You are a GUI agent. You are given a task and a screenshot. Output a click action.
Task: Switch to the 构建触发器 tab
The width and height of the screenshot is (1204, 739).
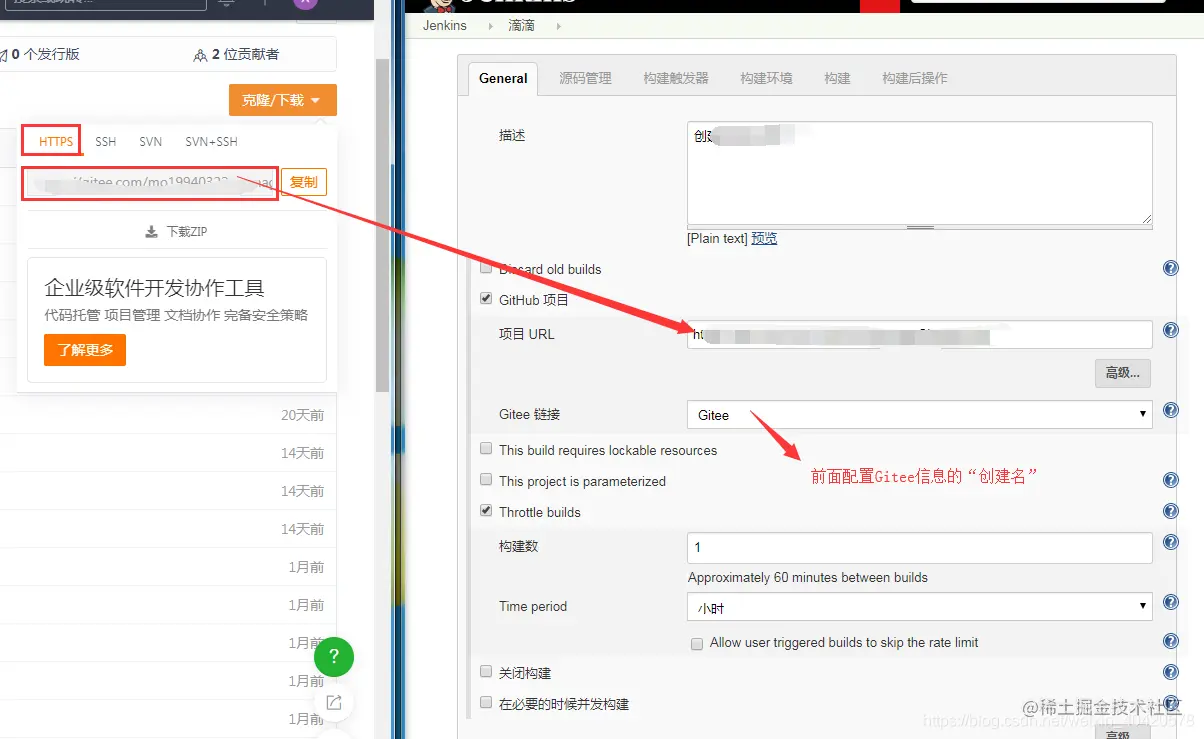click(x=676, y=78)
